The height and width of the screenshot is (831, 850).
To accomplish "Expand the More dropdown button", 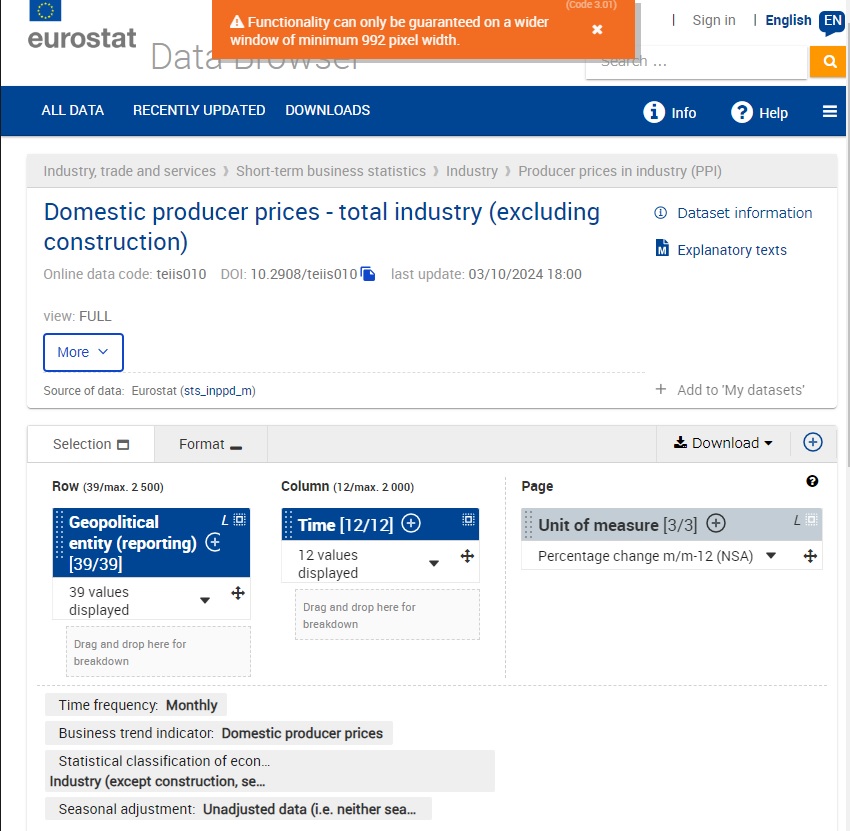I will [83, 352].
